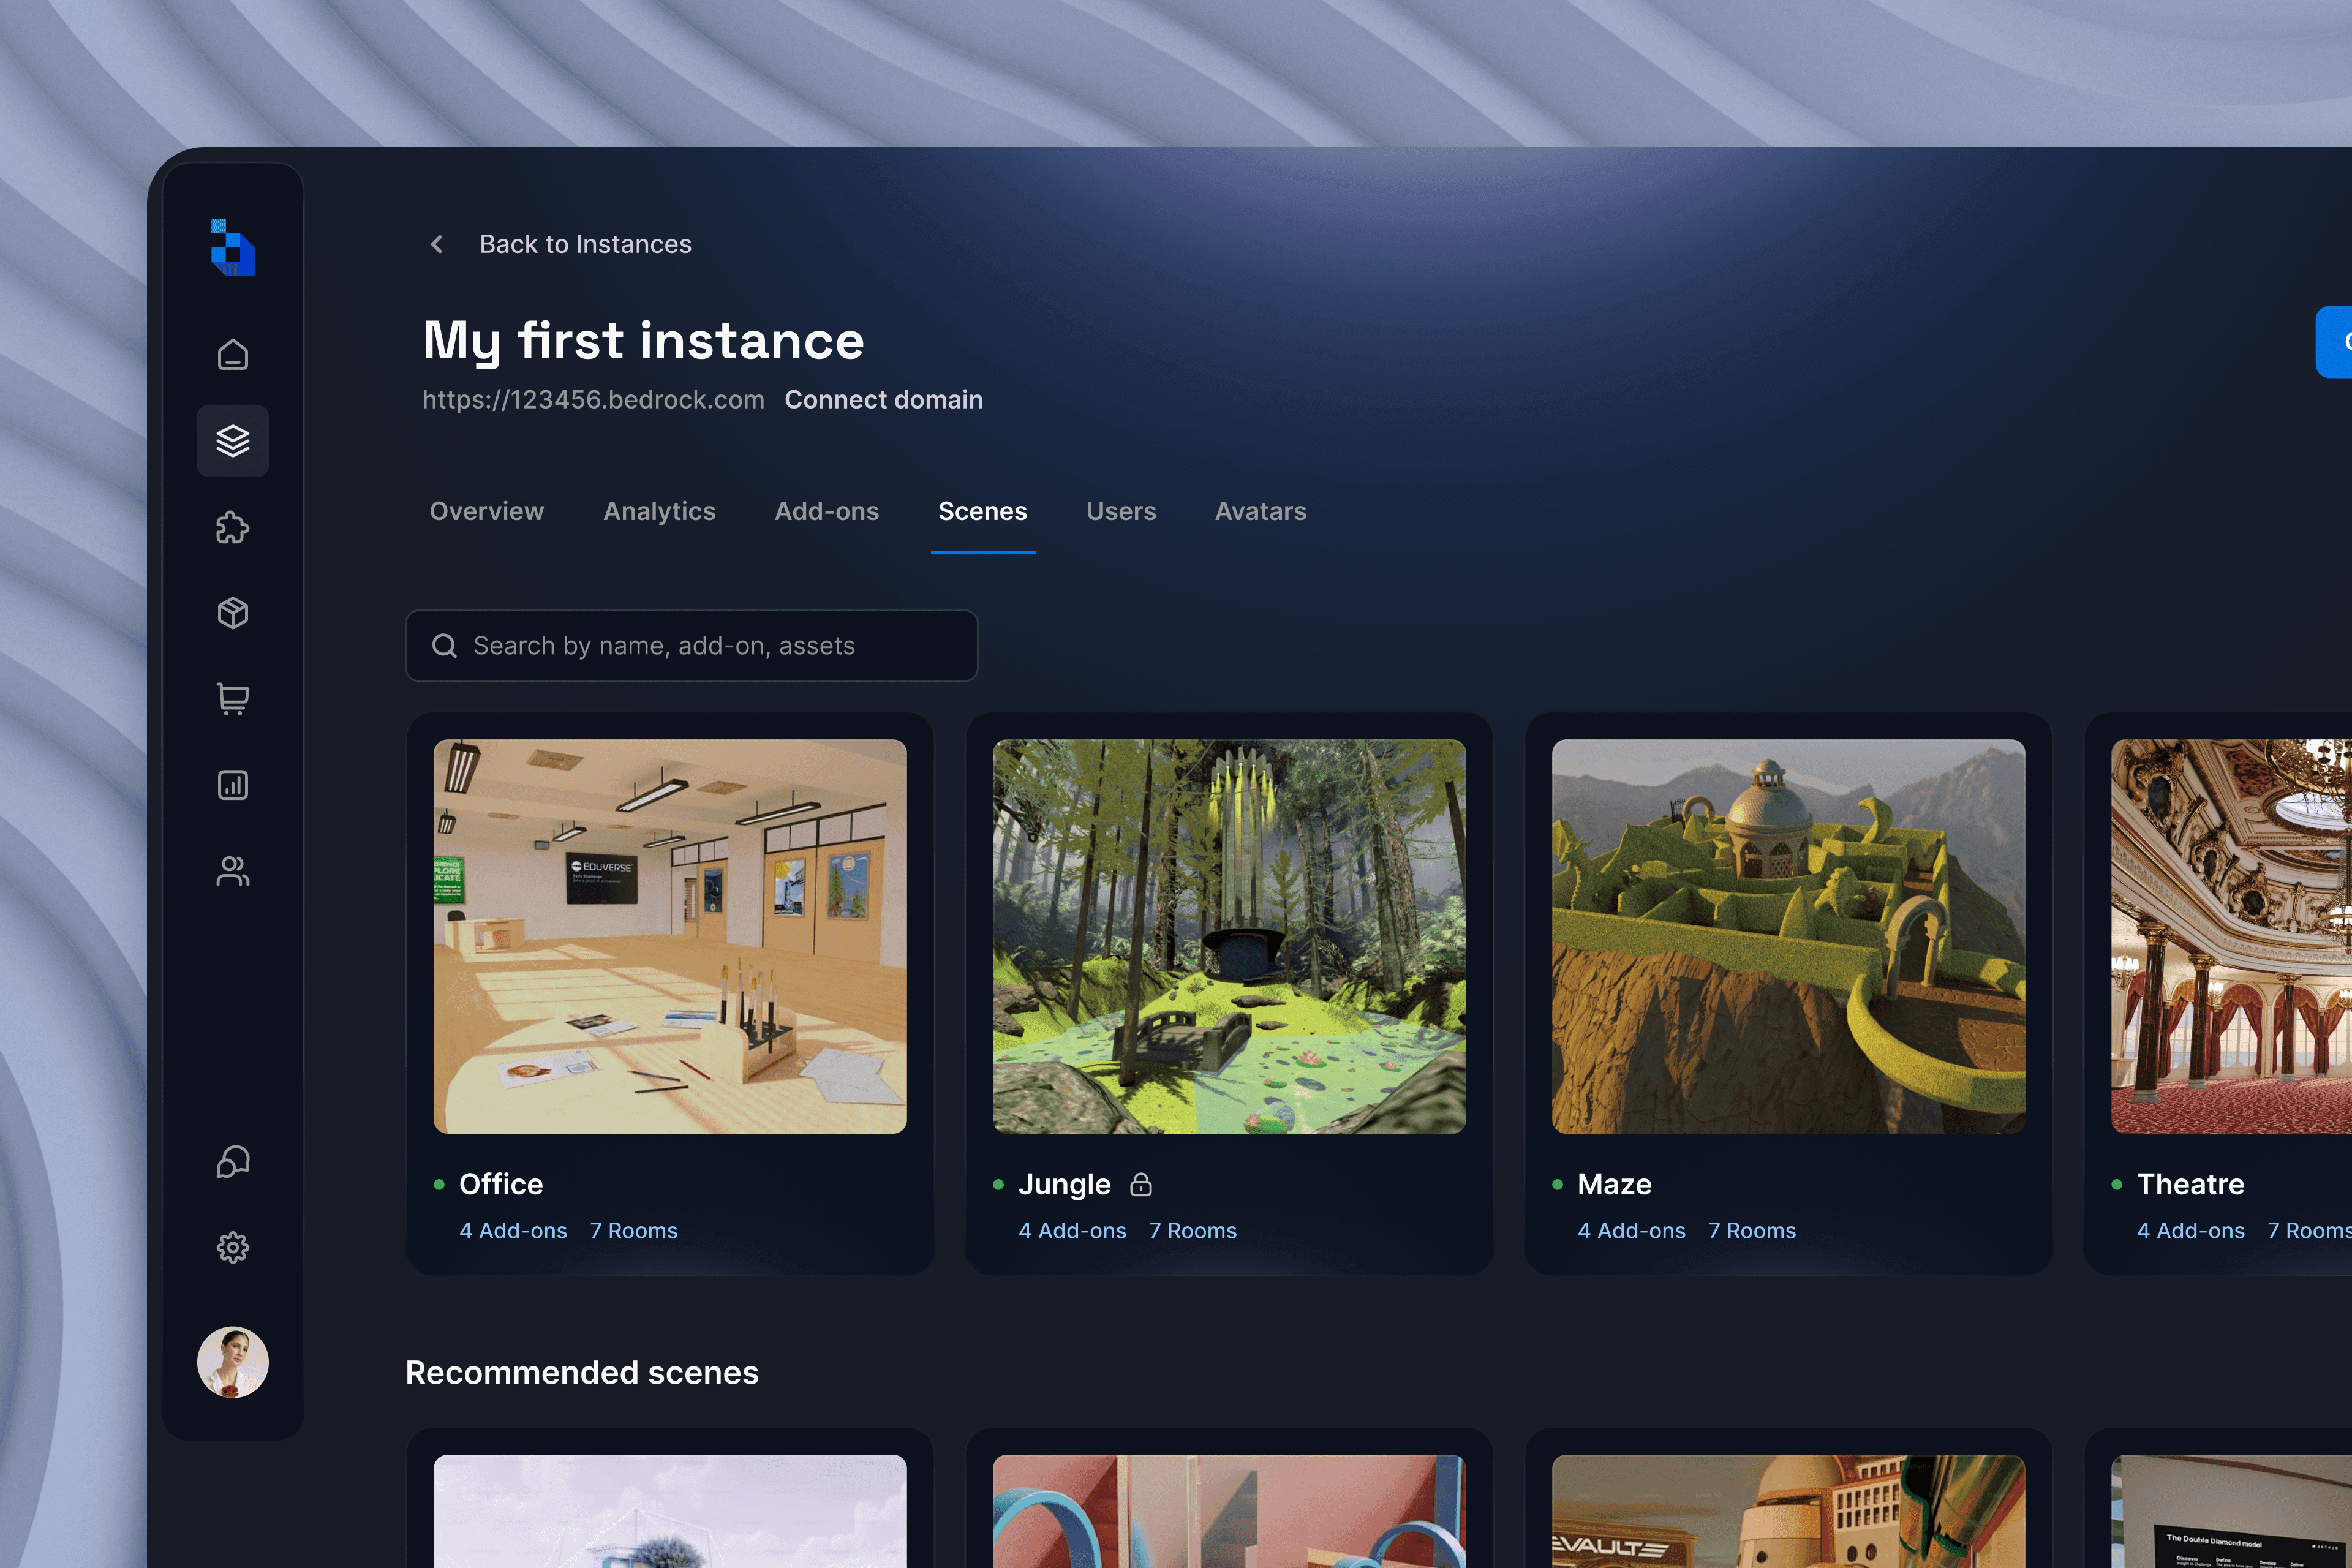Viewport: 2352px width, 1568px height.
Task: Select the layers instances sidebar icon
Action: coord(233,441)
